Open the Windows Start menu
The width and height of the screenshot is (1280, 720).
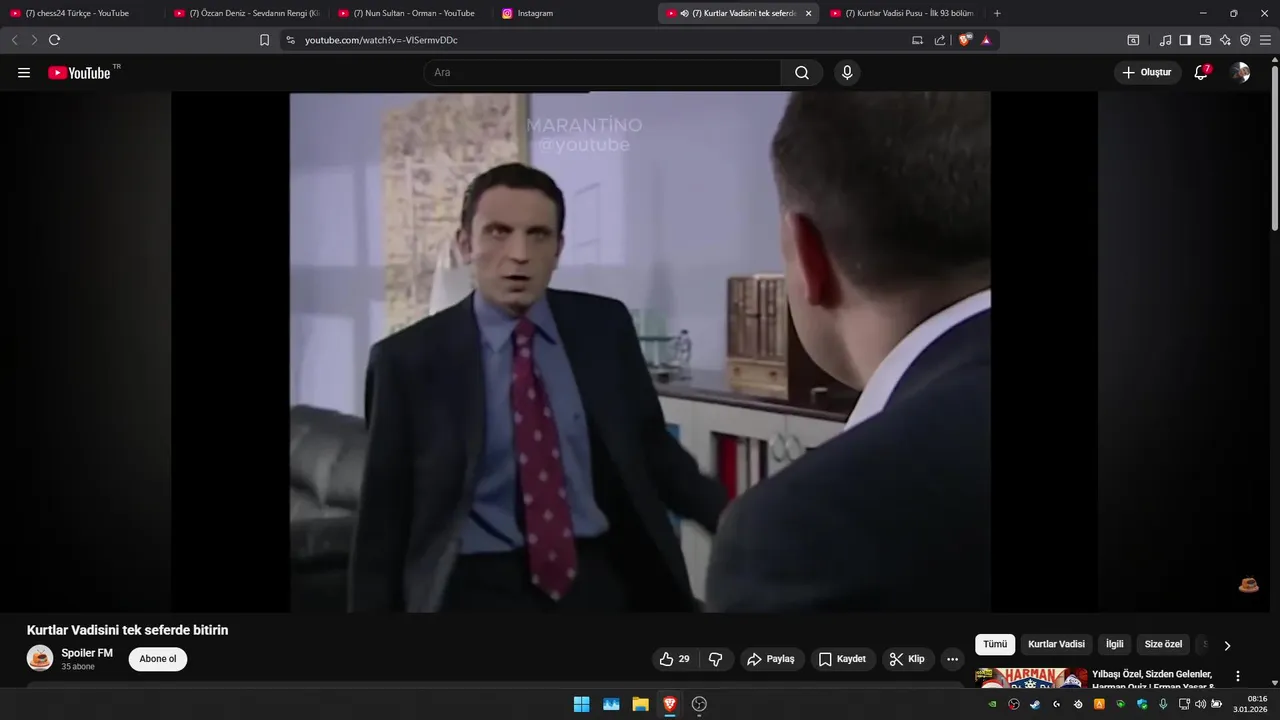[581, 704]
